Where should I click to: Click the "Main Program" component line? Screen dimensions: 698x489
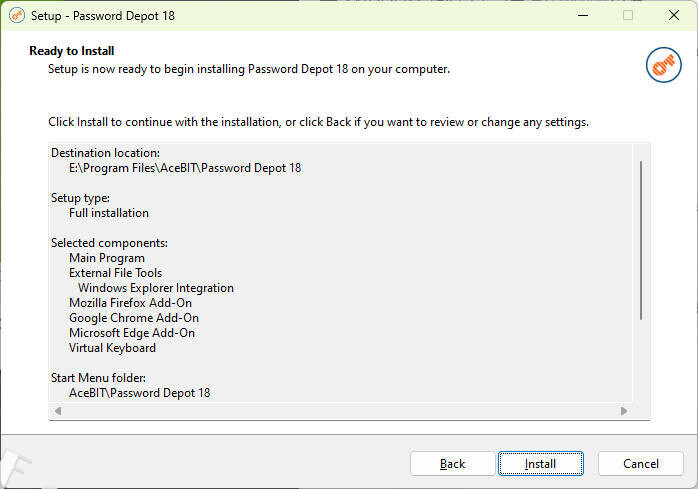(107, 258)
